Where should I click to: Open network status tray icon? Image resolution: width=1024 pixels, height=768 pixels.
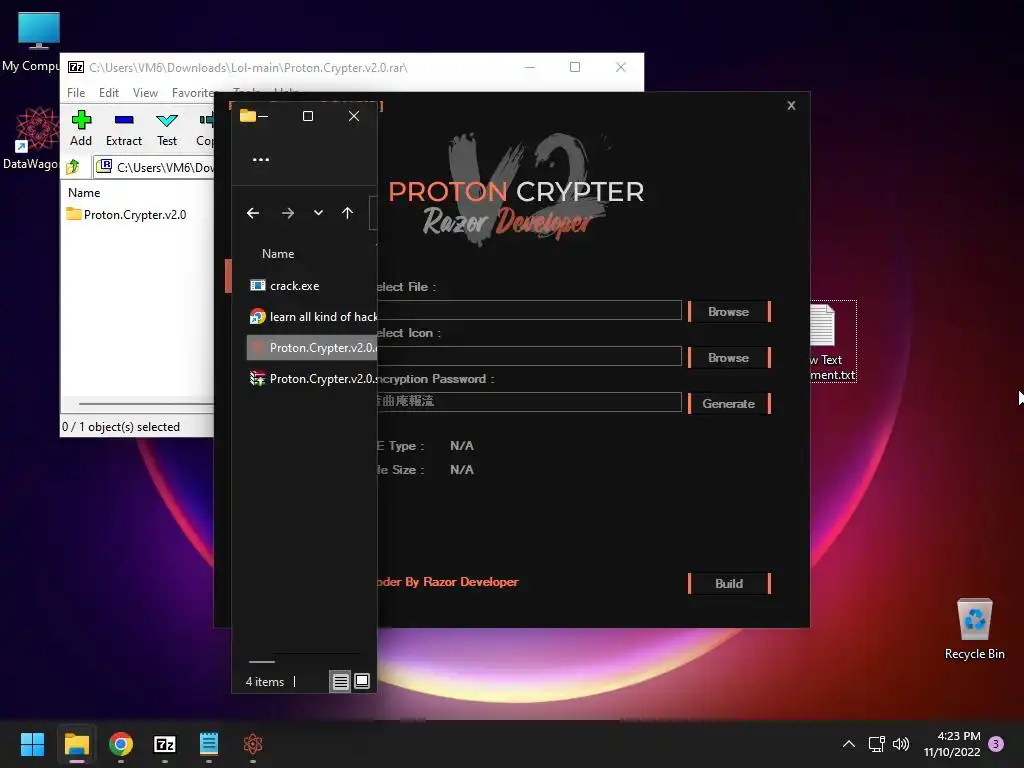pos(876,744)
